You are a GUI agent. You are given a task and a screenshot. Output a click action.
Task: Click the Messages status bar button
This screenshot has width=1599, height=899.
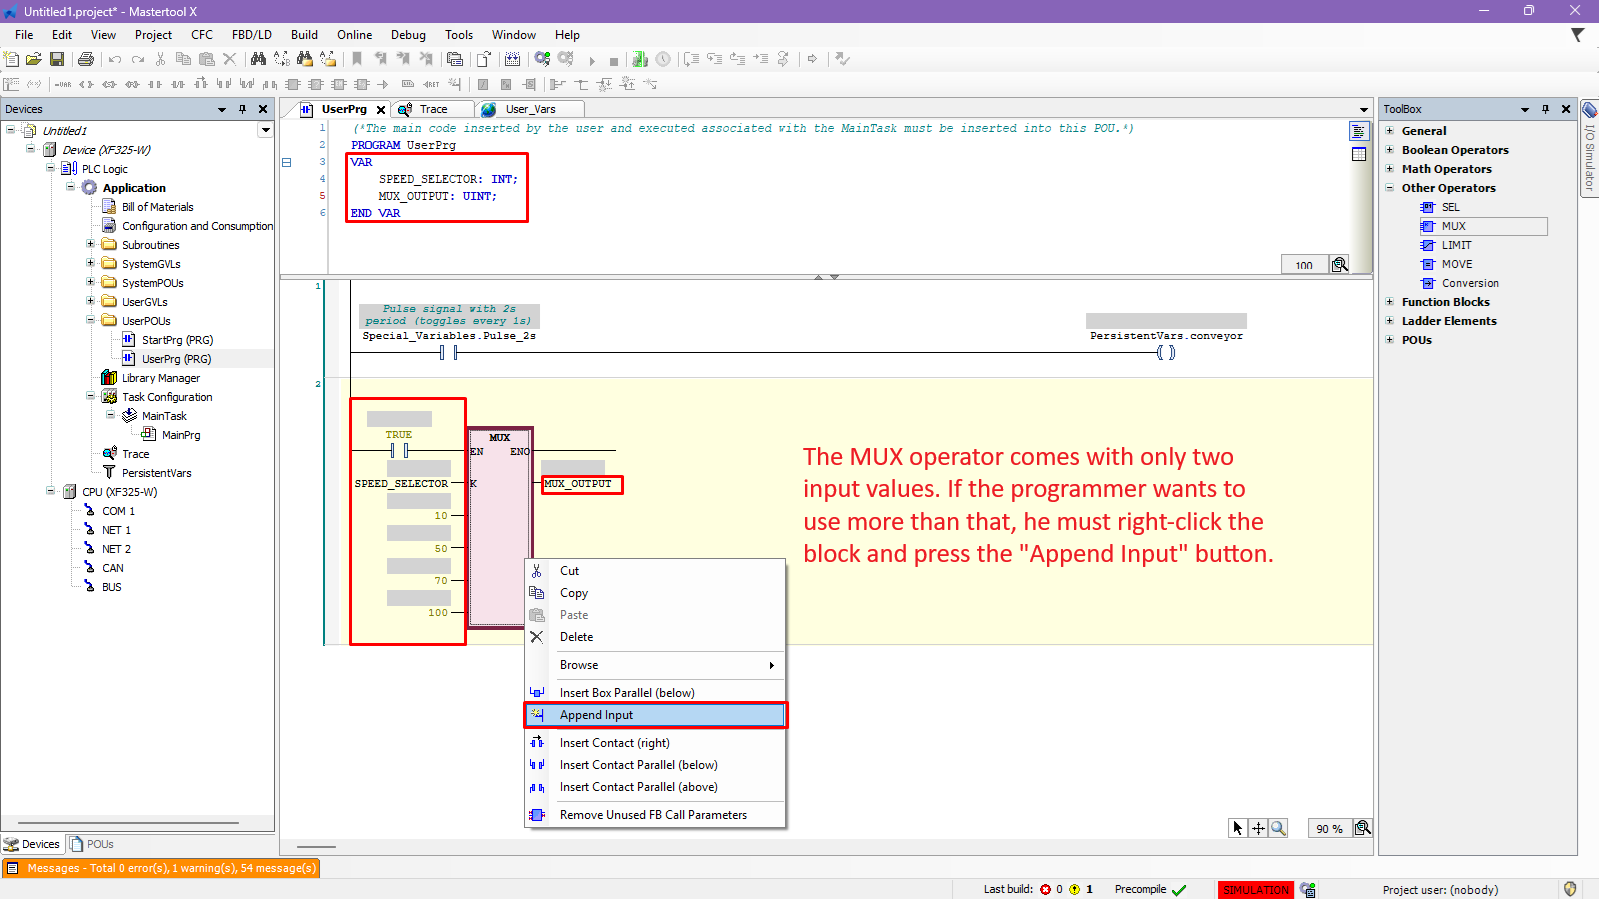161,868
